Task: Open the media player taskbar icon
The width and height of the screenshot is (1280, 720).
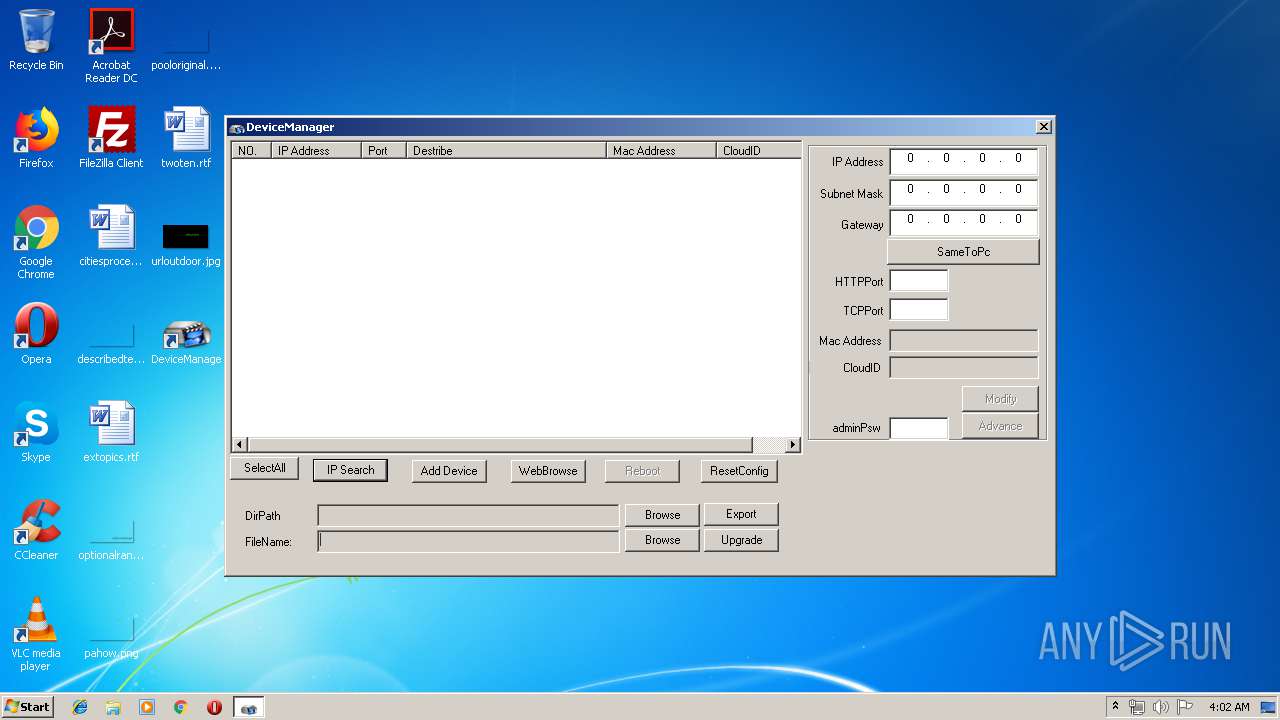Action: click(x=147, y=707)
